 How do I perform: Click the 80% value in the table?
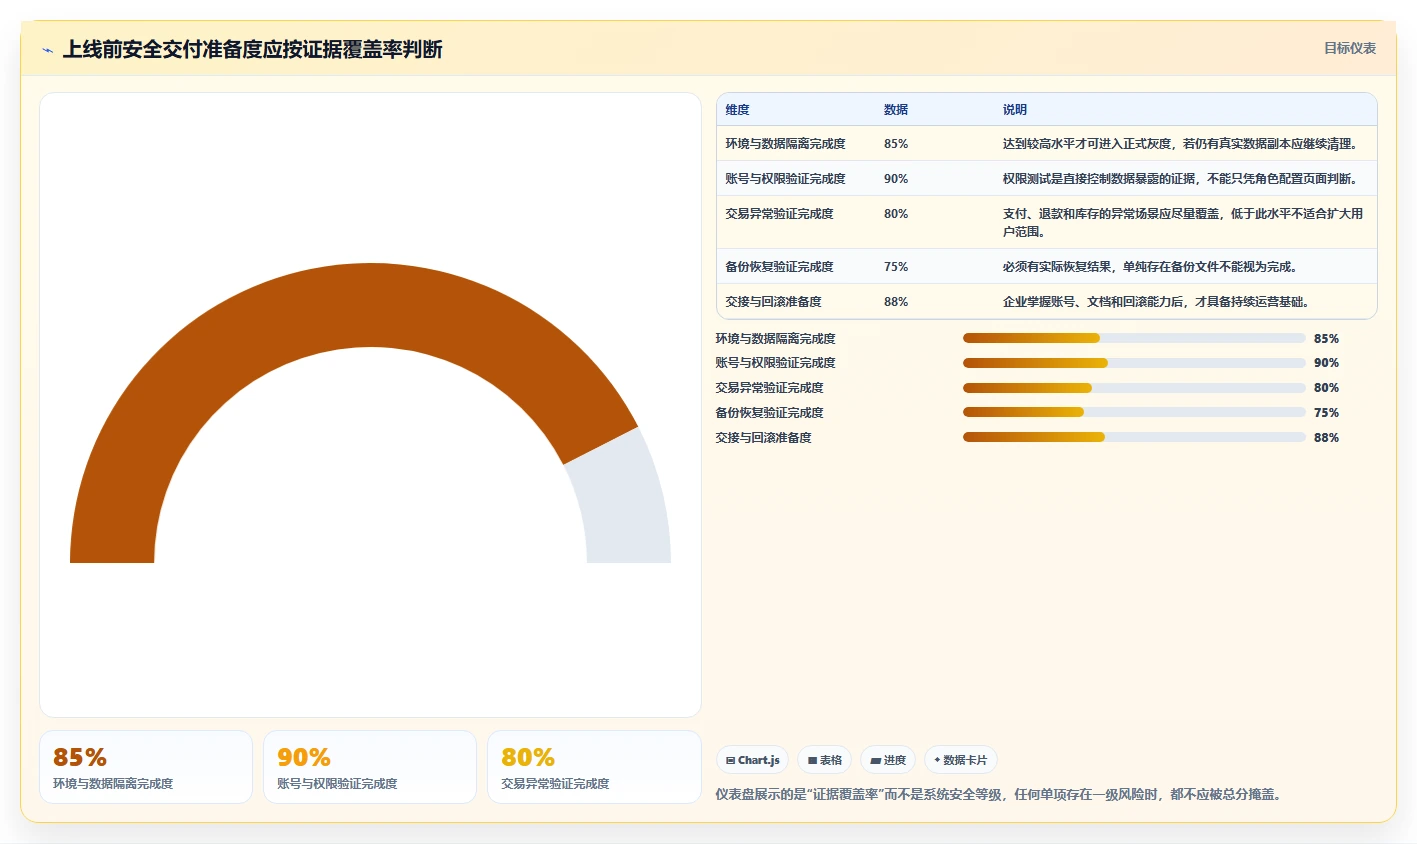click(x=896, y=214)
